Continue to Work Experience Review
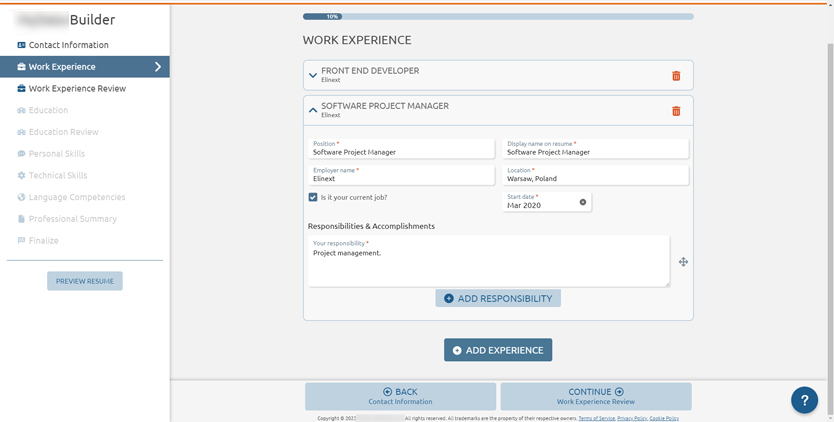Image resolution: width=834 pixels, height=422 pixels. [x=595, y=396]
